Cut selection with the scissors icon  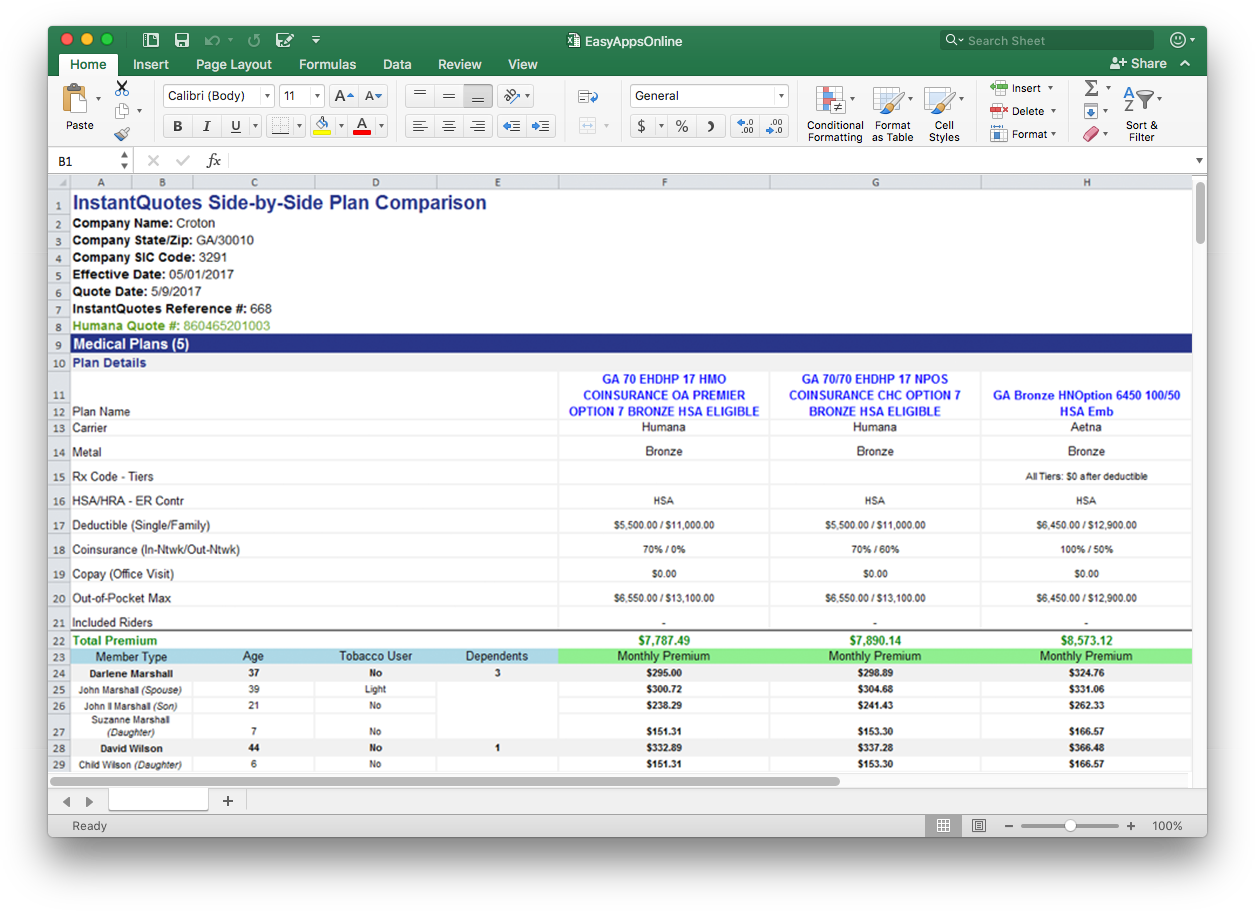pyautogui.click(x=122, y=88)
